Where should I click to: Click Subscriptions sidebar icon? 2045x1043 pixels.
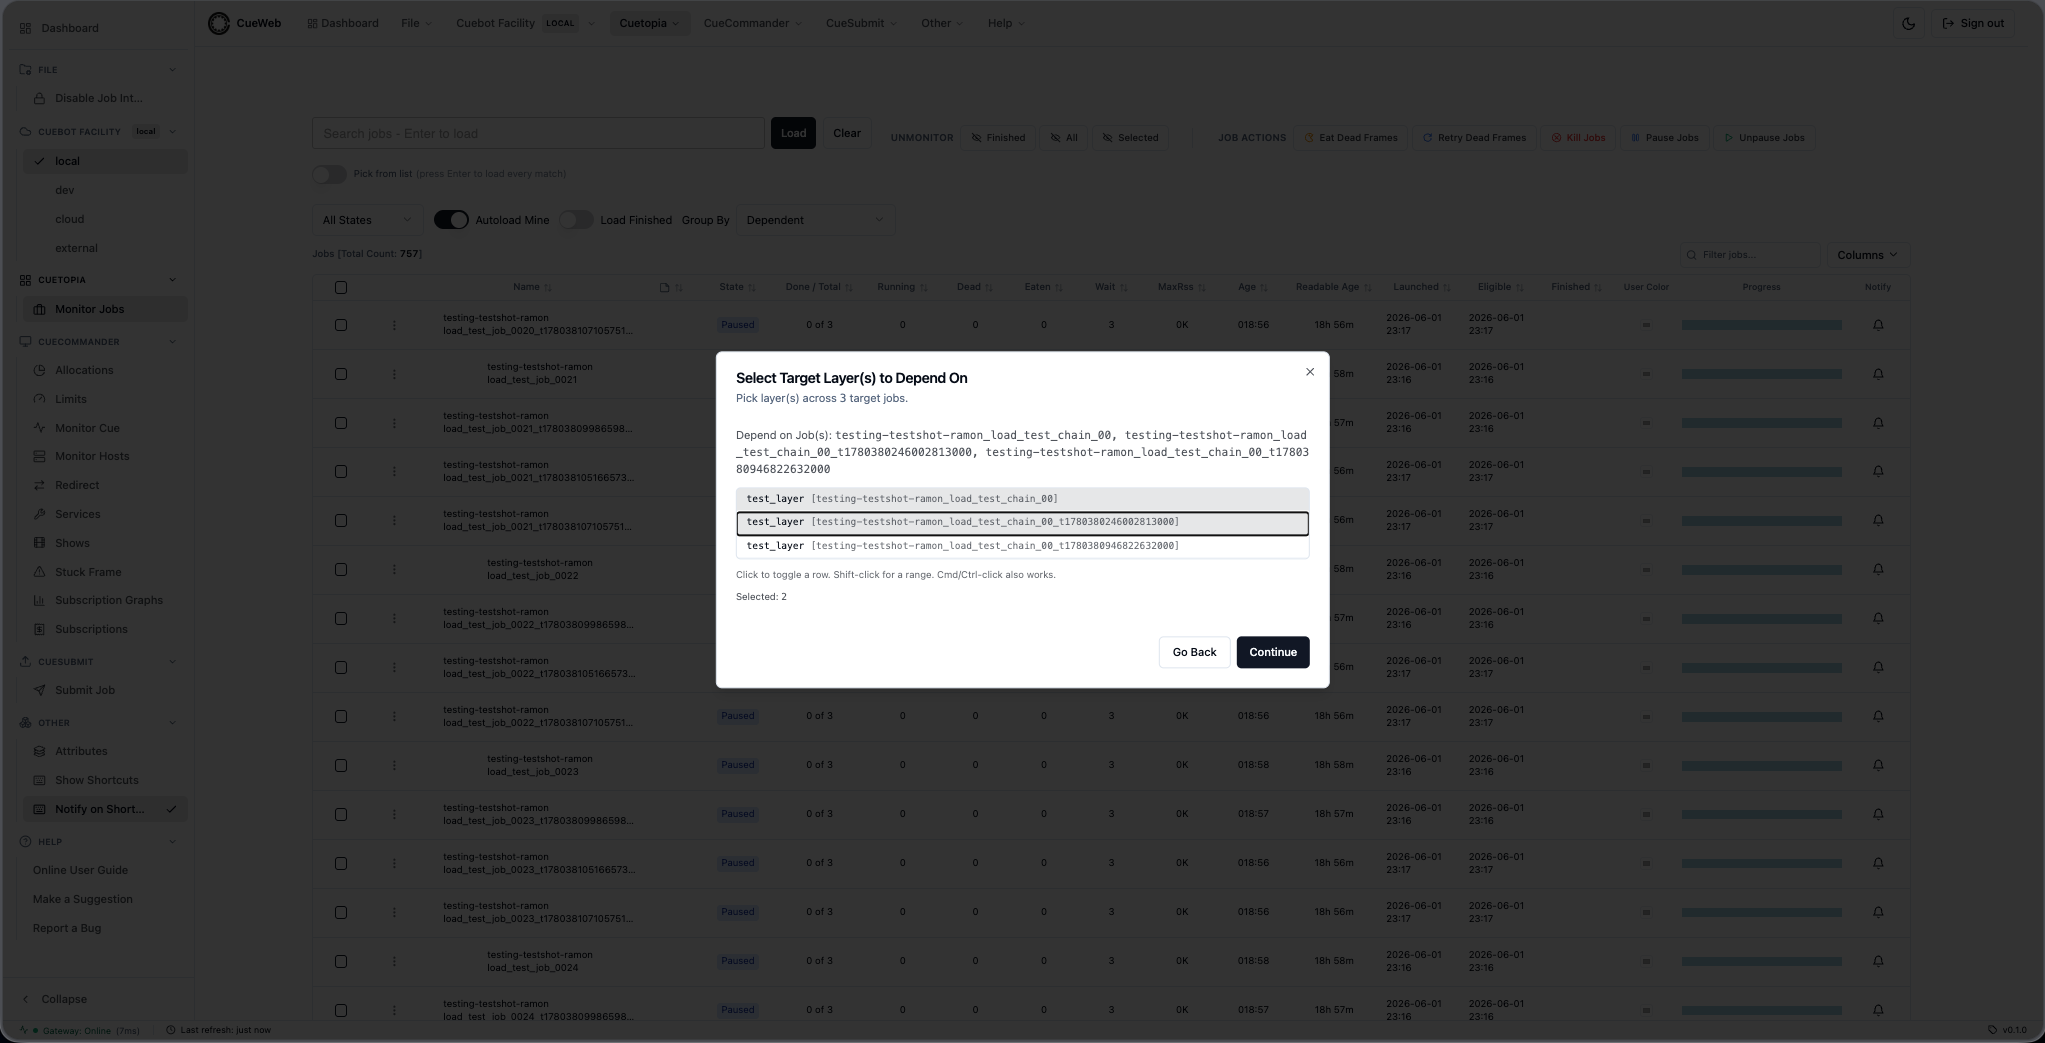point(39,629)
